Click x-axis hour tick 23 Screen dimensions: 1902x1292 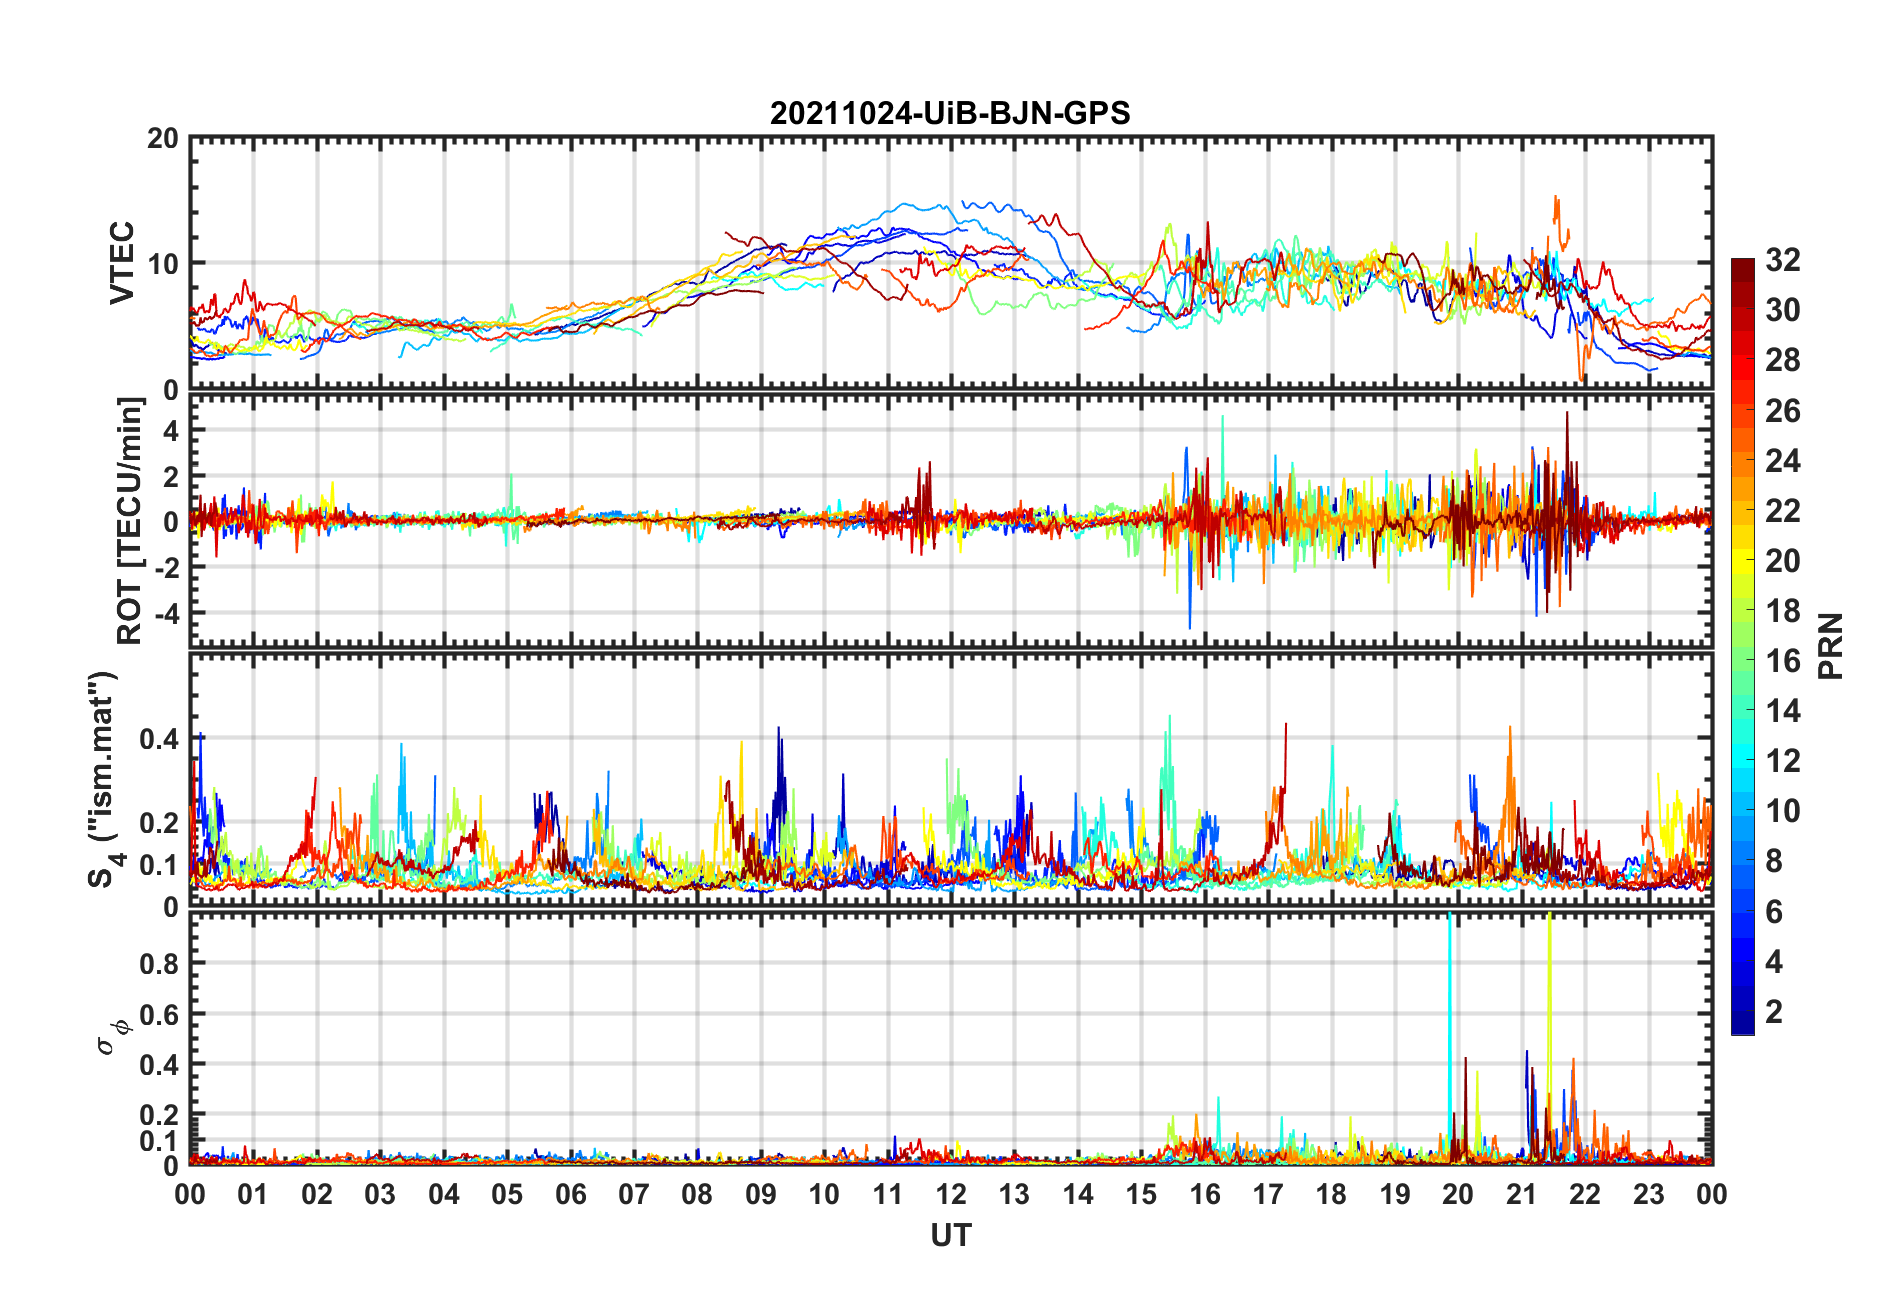tap(1649, 1194)
